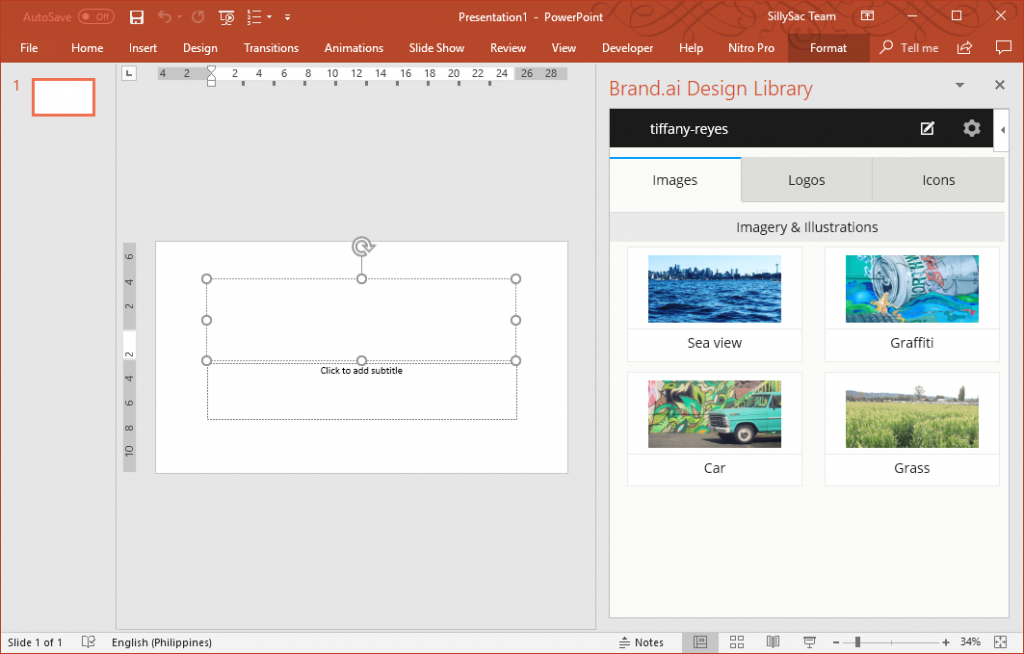
Task: Click the edit pencil next to tiffany-reyes
Action: pos(927,128)
